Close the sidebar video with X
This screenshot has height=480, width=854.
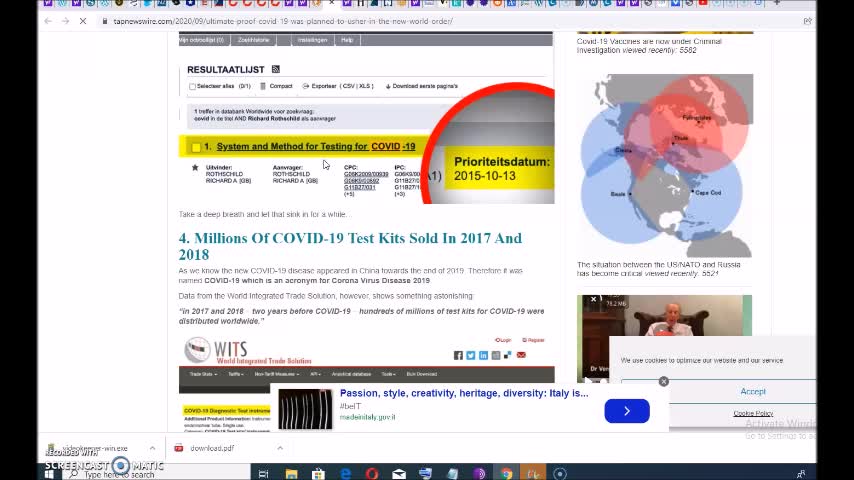coord(593,299)
